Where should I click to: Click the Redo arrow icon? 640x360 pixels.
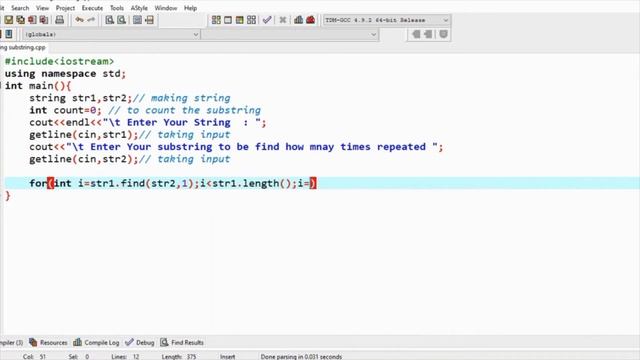click(91, 20)
